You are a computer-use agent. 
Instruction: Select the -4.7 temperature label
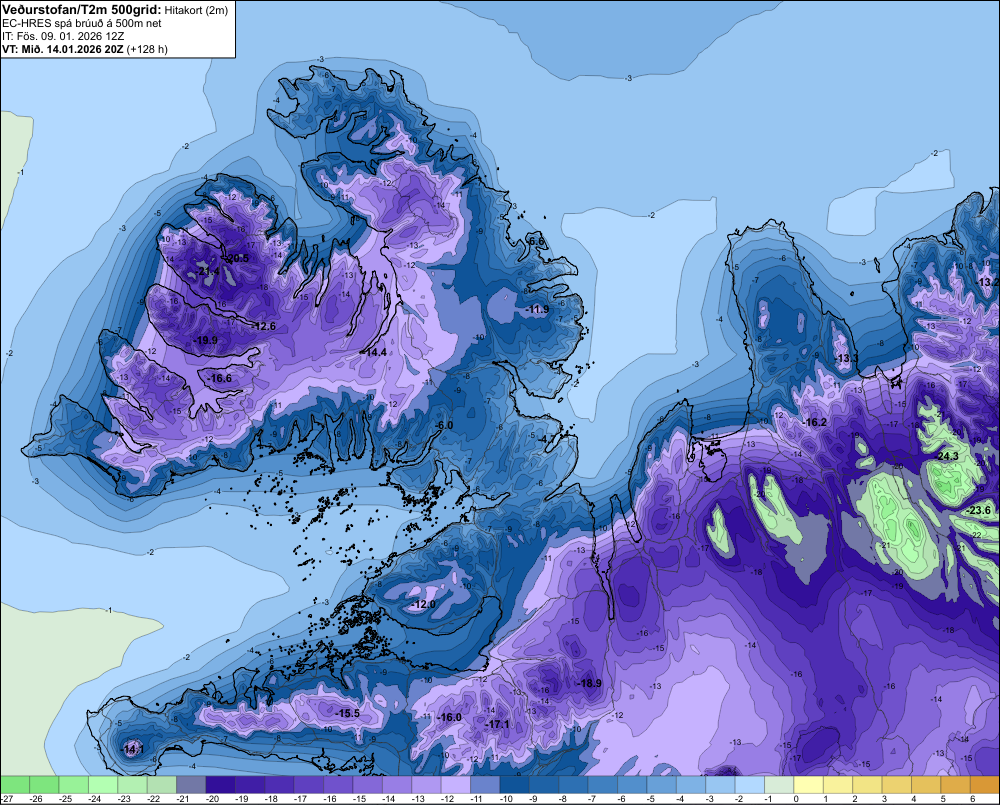point(547,439)
